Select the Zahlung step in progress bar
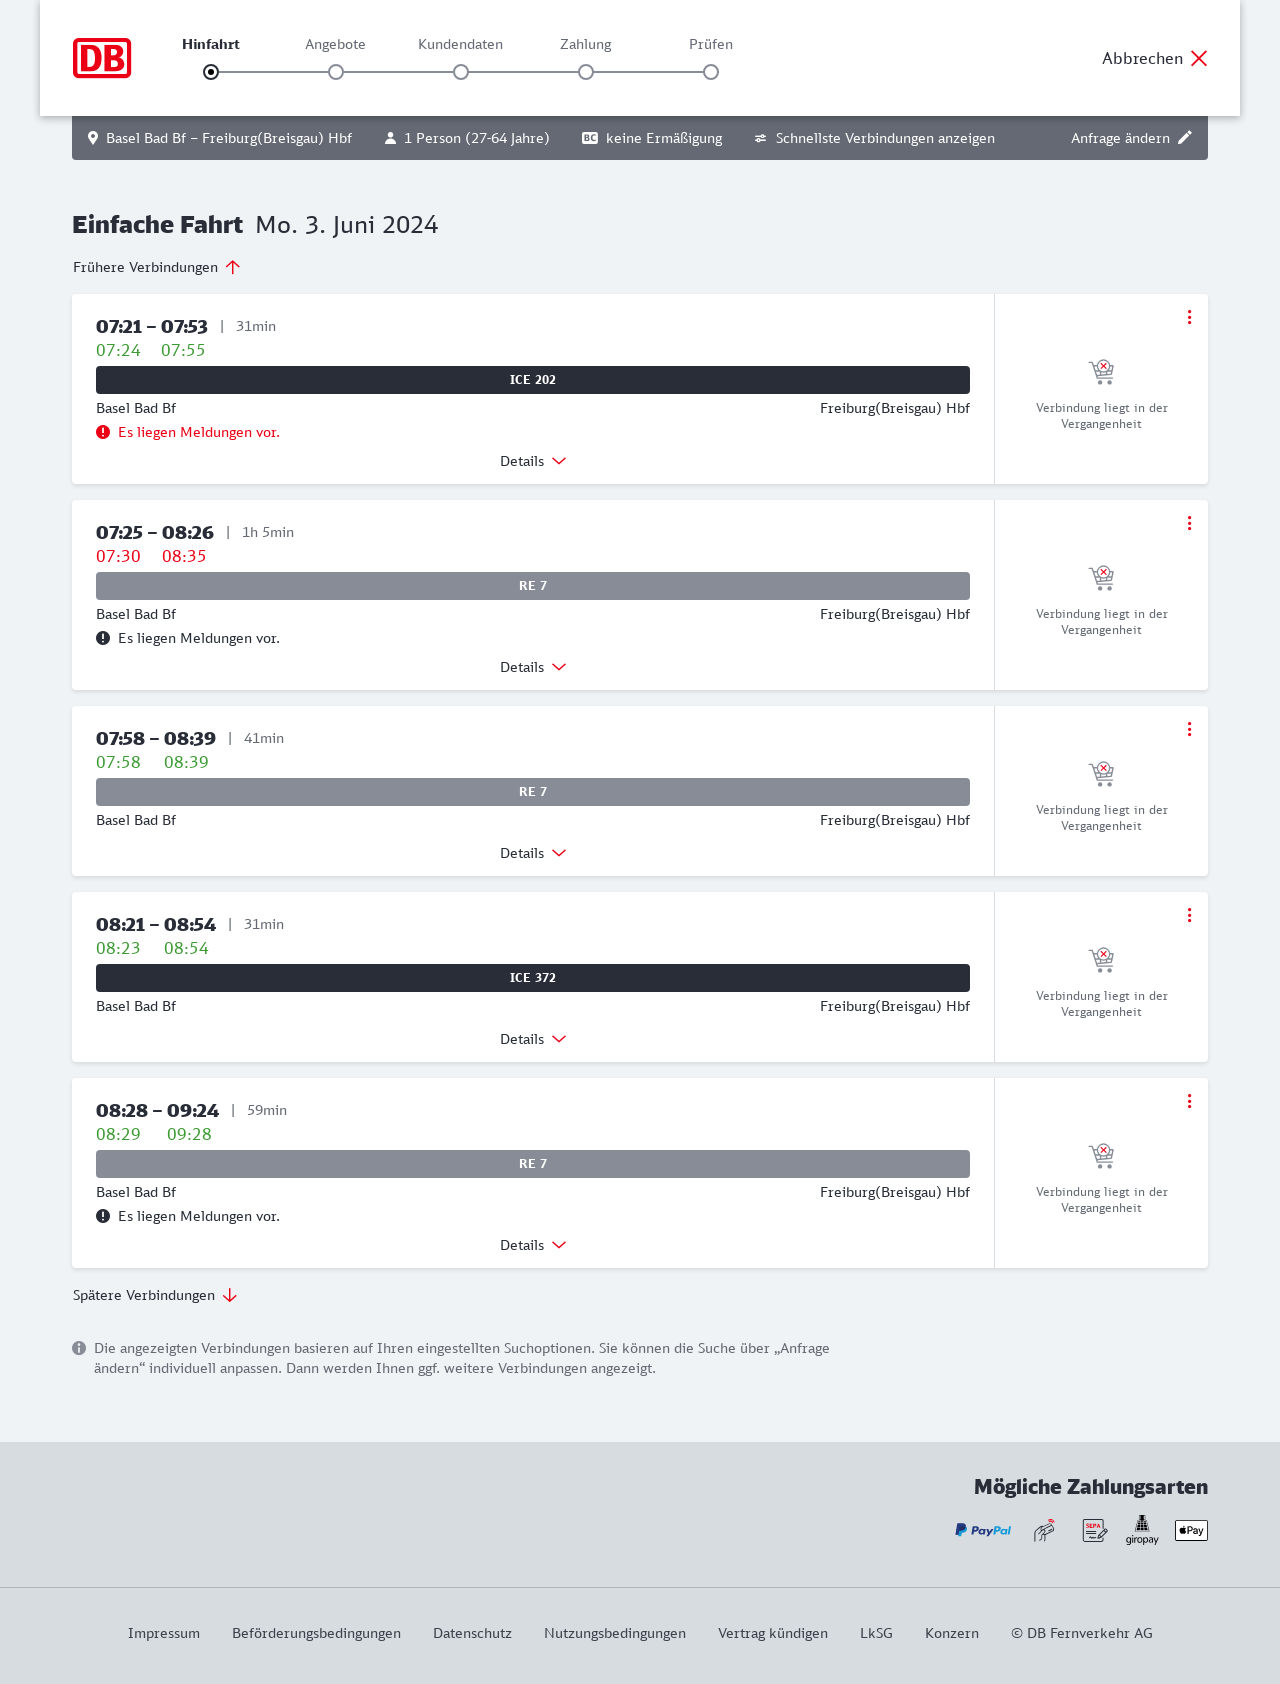The height and width of the screenshot is (1684, 1280). pos(586,72)
